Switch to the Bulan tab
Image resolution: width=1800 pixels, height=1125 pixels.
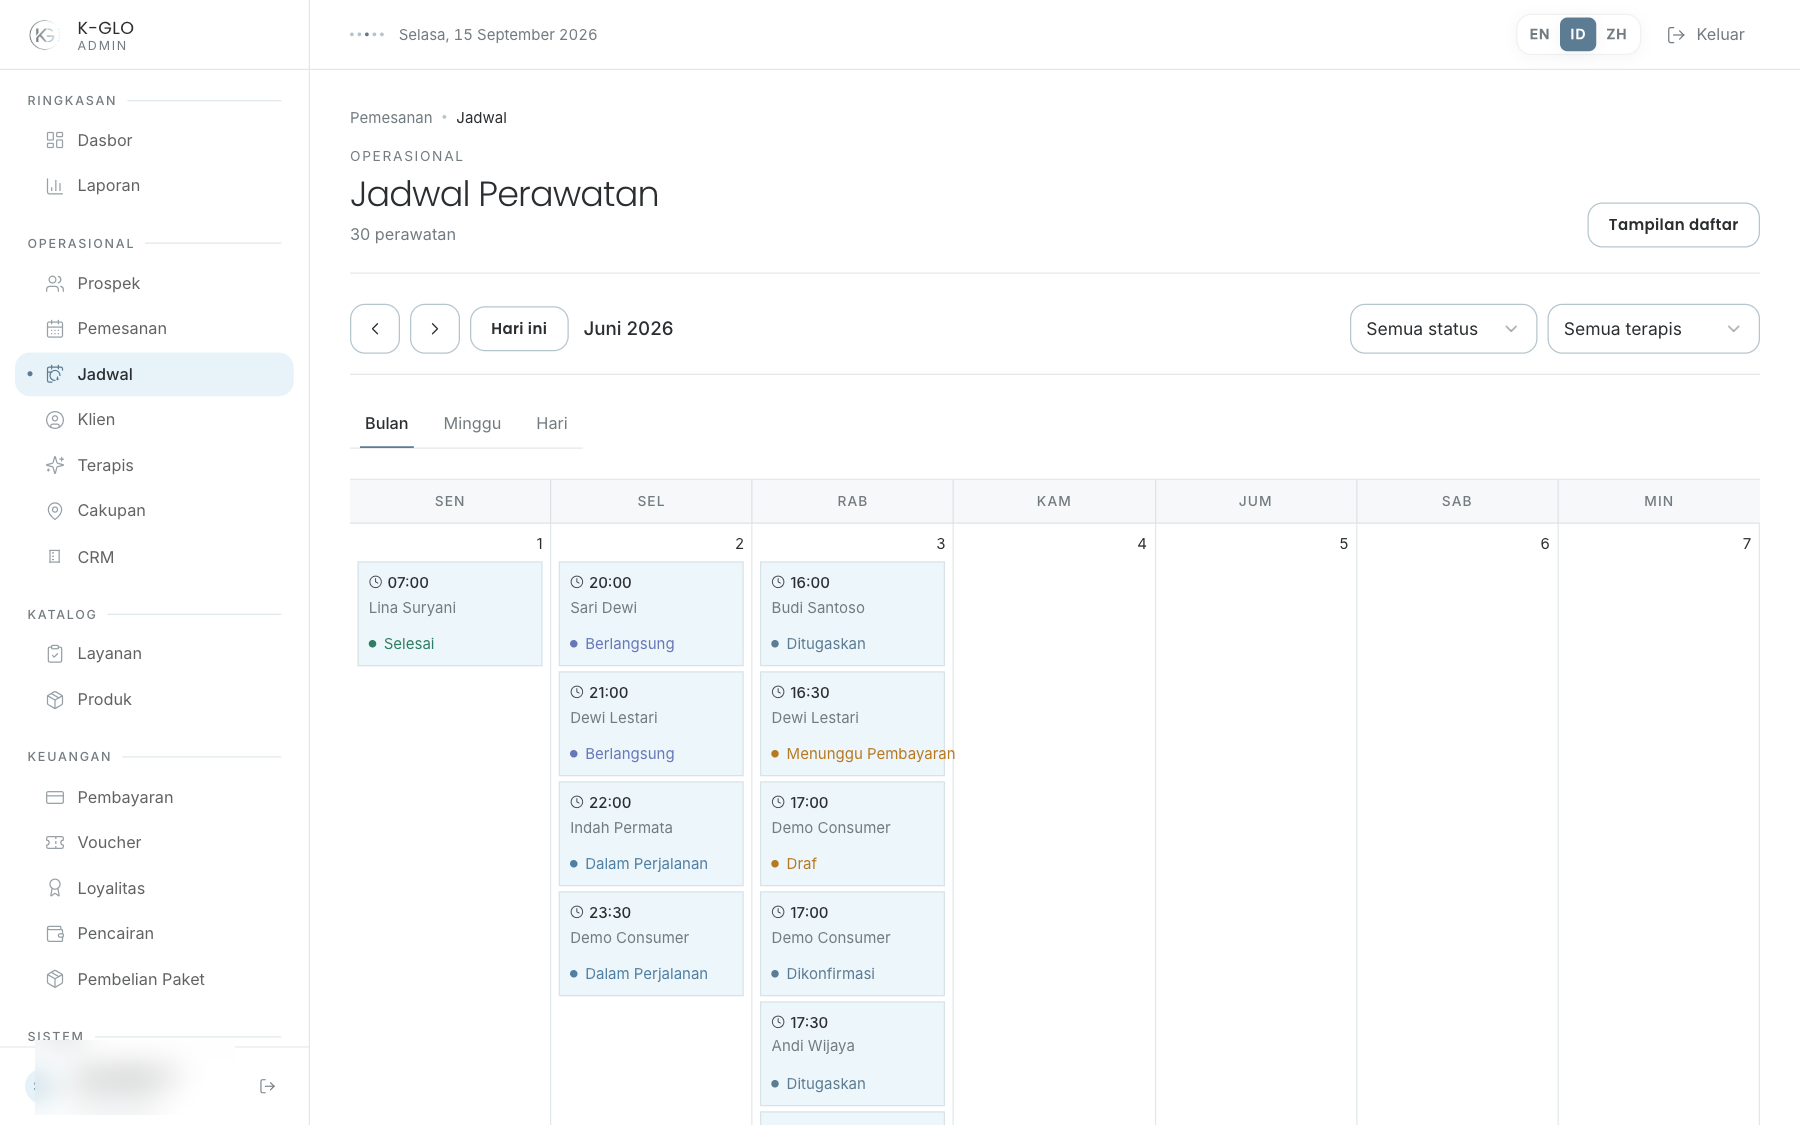click(x=387, y=424)
